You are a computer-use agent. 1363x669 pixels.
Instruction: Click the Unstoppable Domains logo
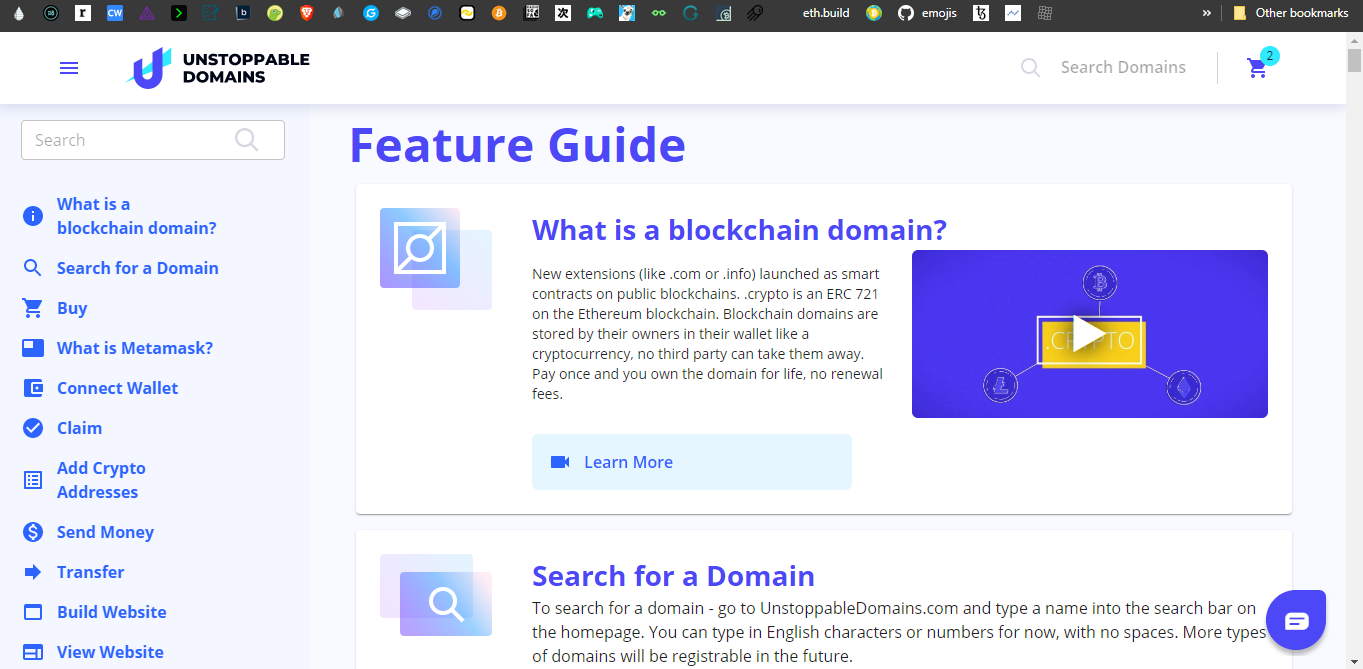click(218, 68)
